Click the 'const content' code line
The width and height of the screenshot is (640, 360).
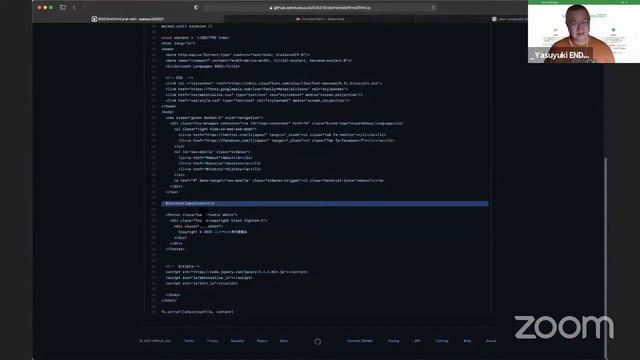click(x=195, y=38)
